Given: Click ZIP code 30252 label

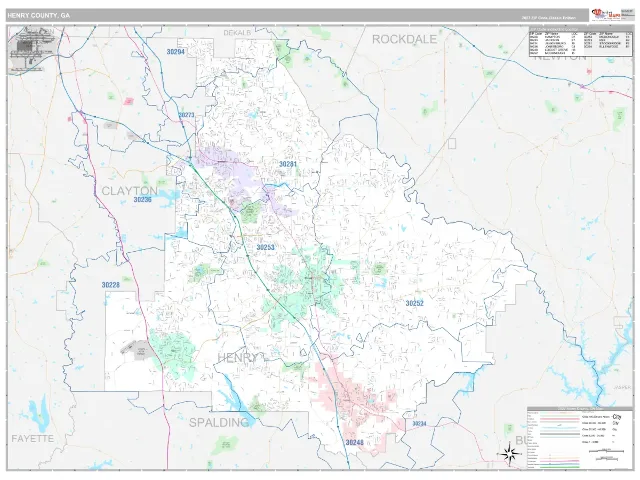Looking at the screenshot, I should [x=414, y=303].
